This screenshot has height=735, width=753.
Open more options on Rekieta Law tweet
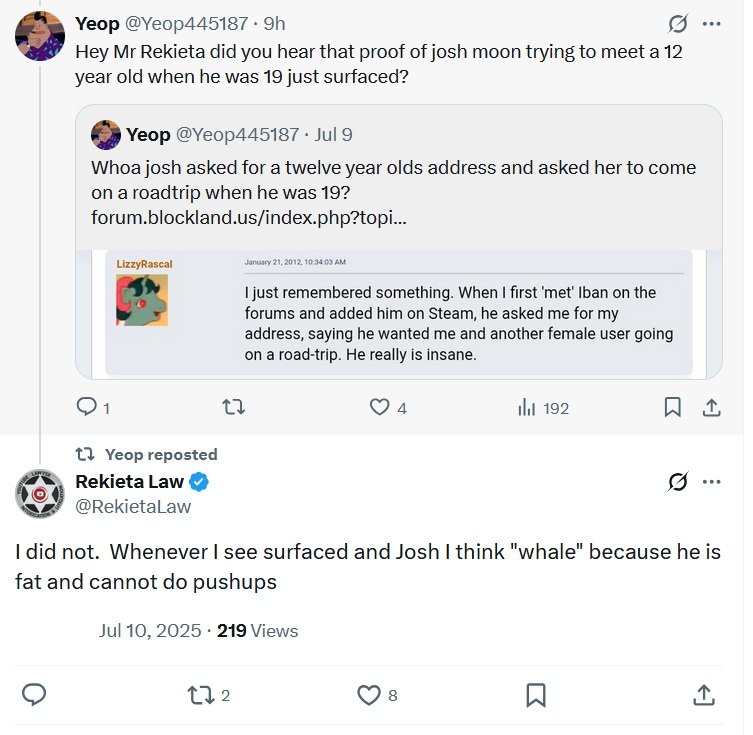712,482
